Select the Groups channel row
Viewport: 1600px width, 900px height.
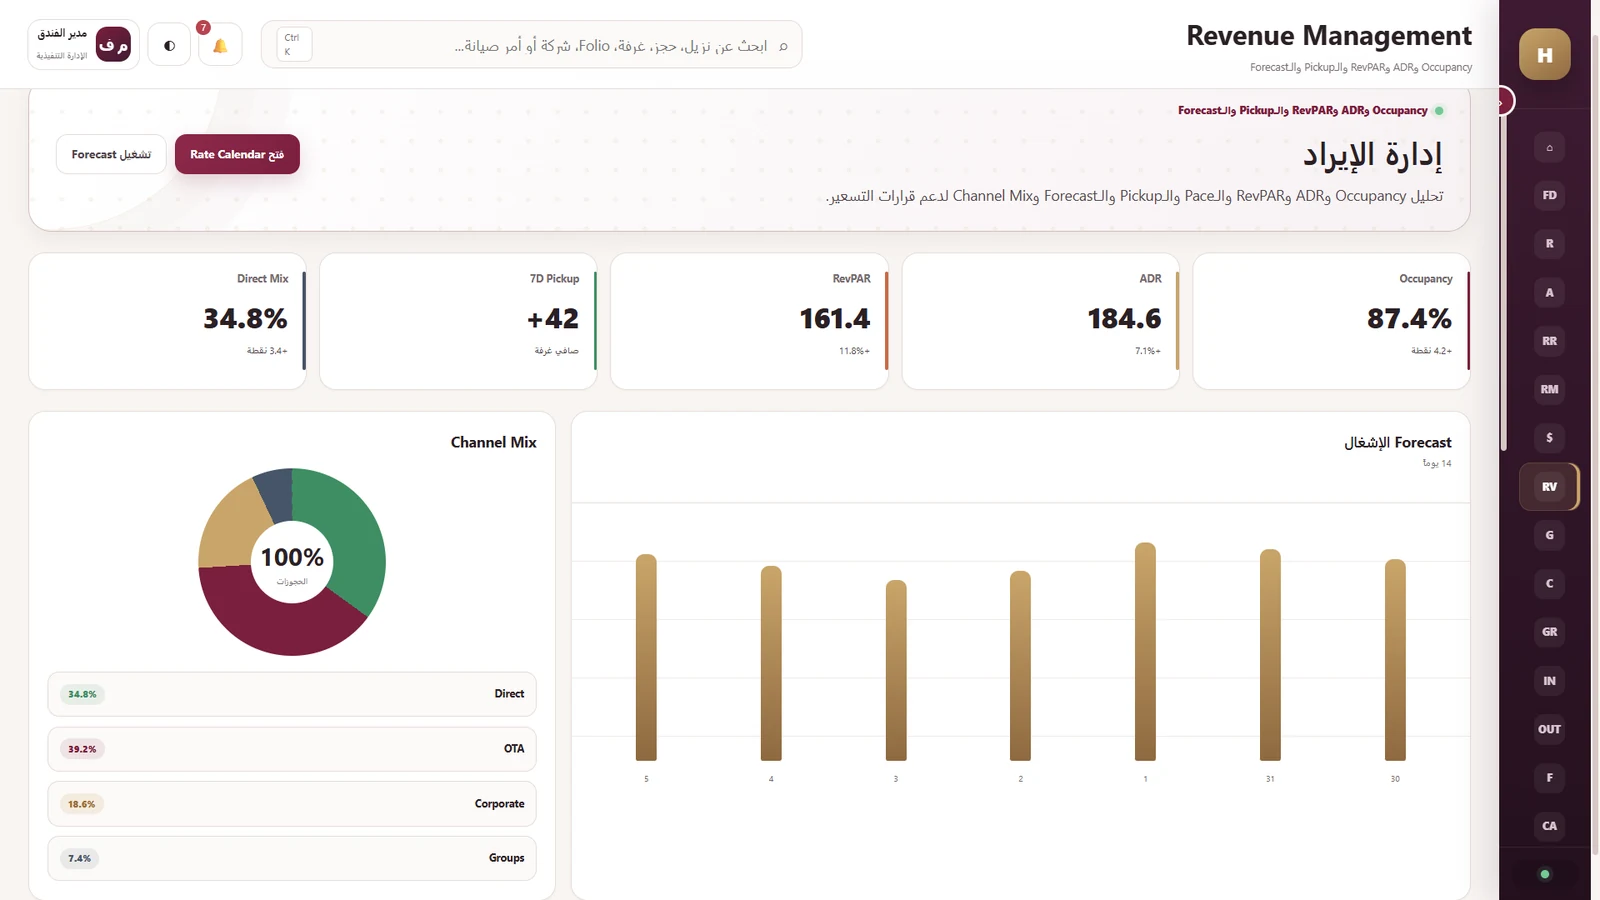pos(292,858)
